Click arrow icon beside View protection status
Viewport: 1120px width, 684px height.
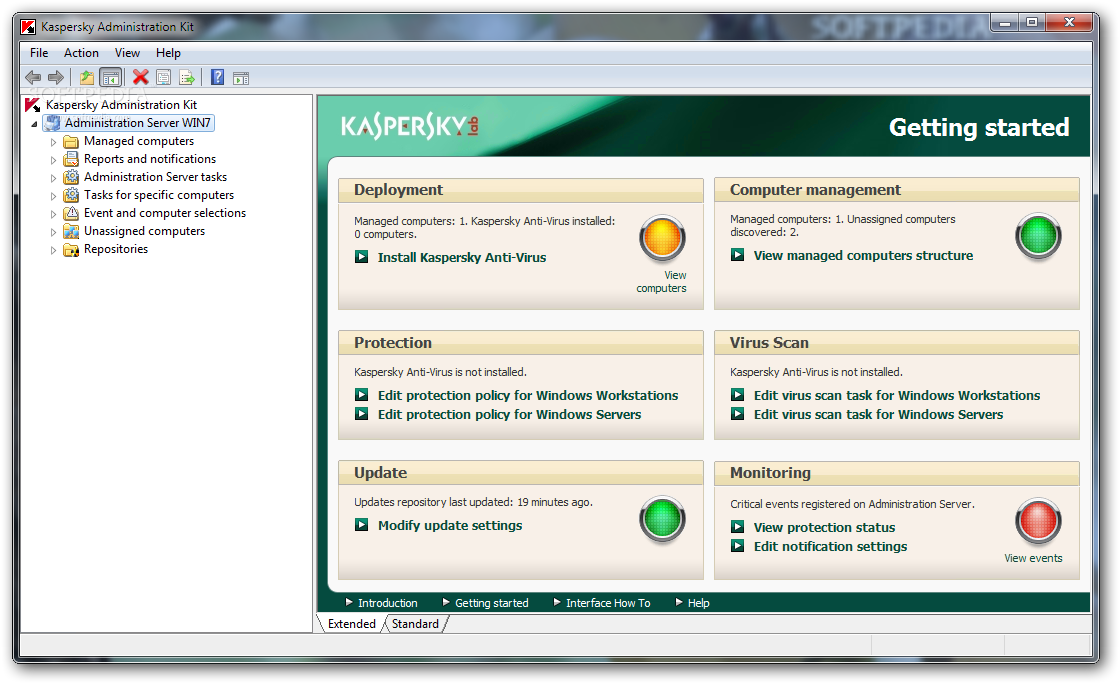pos(738,527)
